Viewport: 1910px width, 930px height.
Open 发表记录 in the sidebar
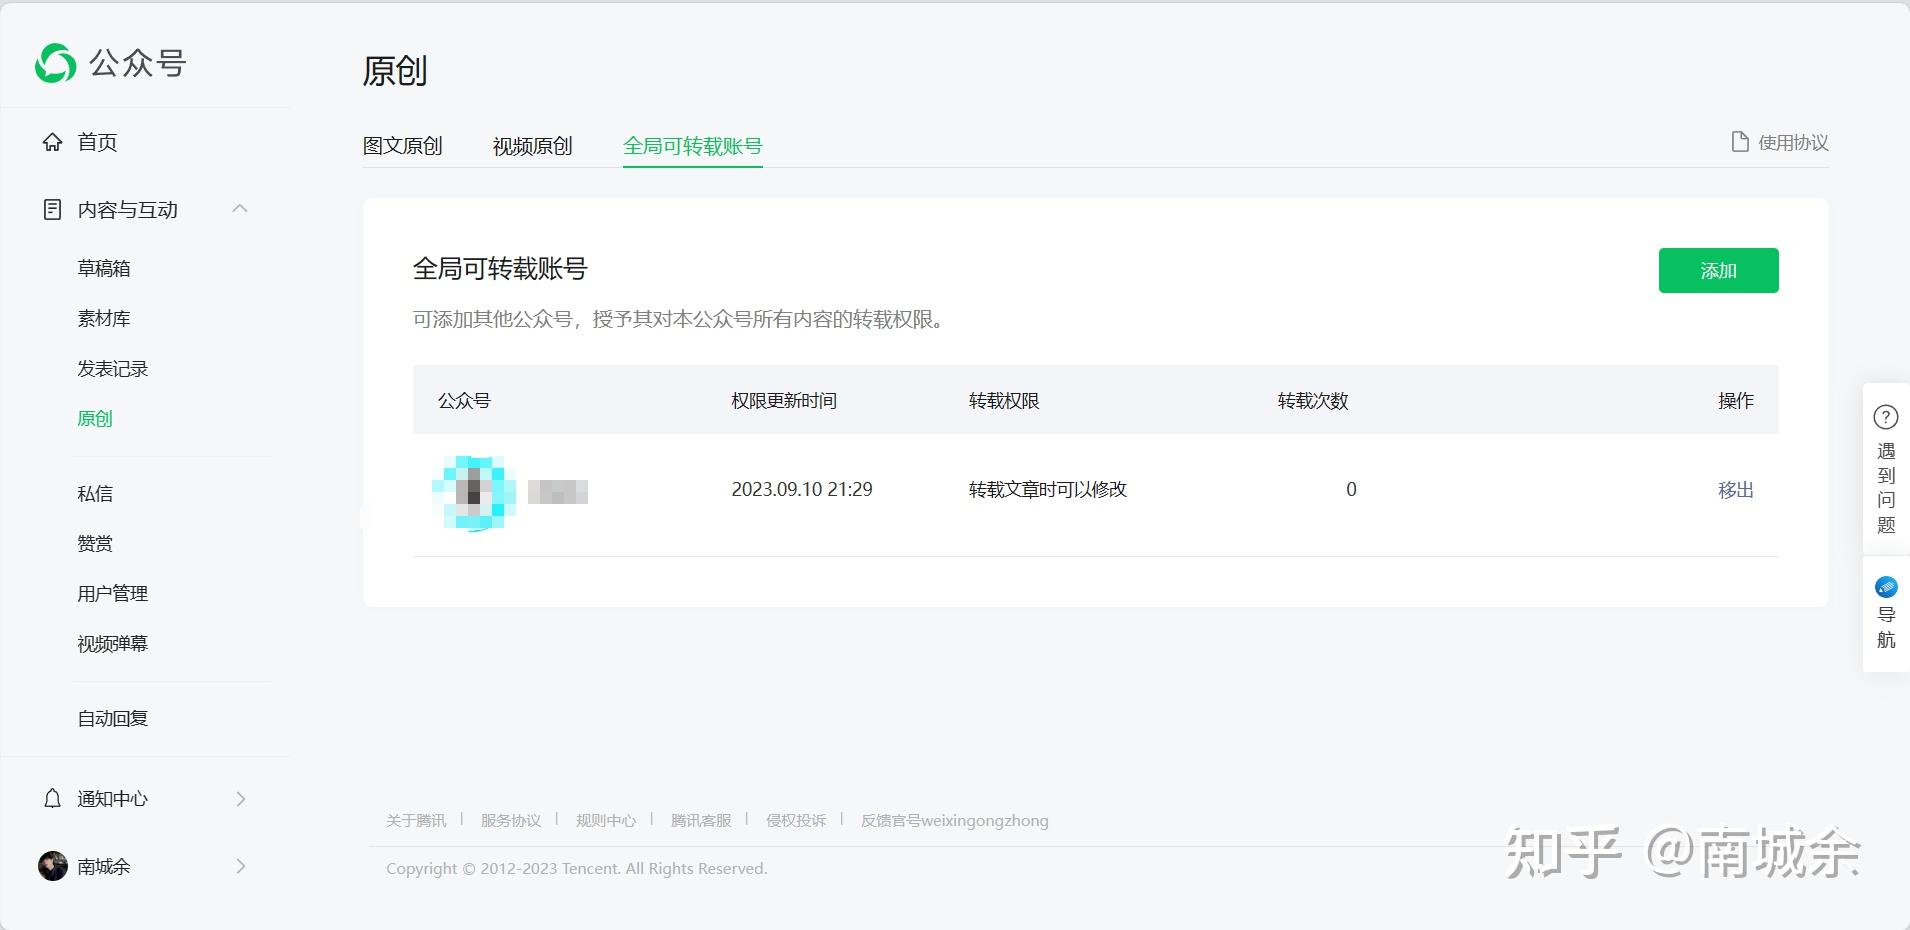tap(112, 368)
